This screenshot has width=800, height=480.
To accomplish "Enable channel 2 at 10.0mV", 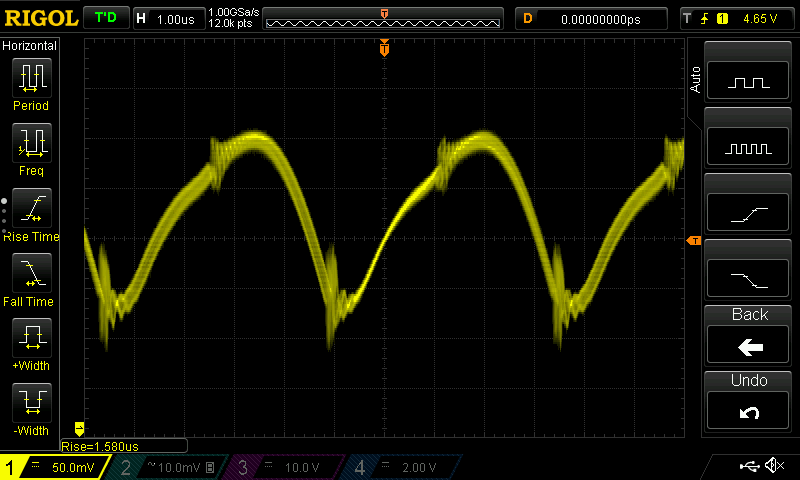I will [x=168, y=467].
